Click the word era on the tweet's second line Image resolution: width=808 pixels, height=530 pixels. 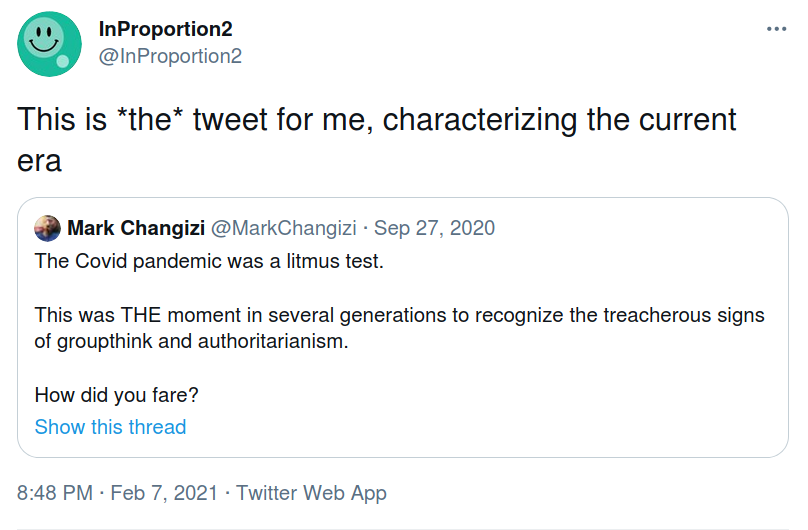pos(39,162)
